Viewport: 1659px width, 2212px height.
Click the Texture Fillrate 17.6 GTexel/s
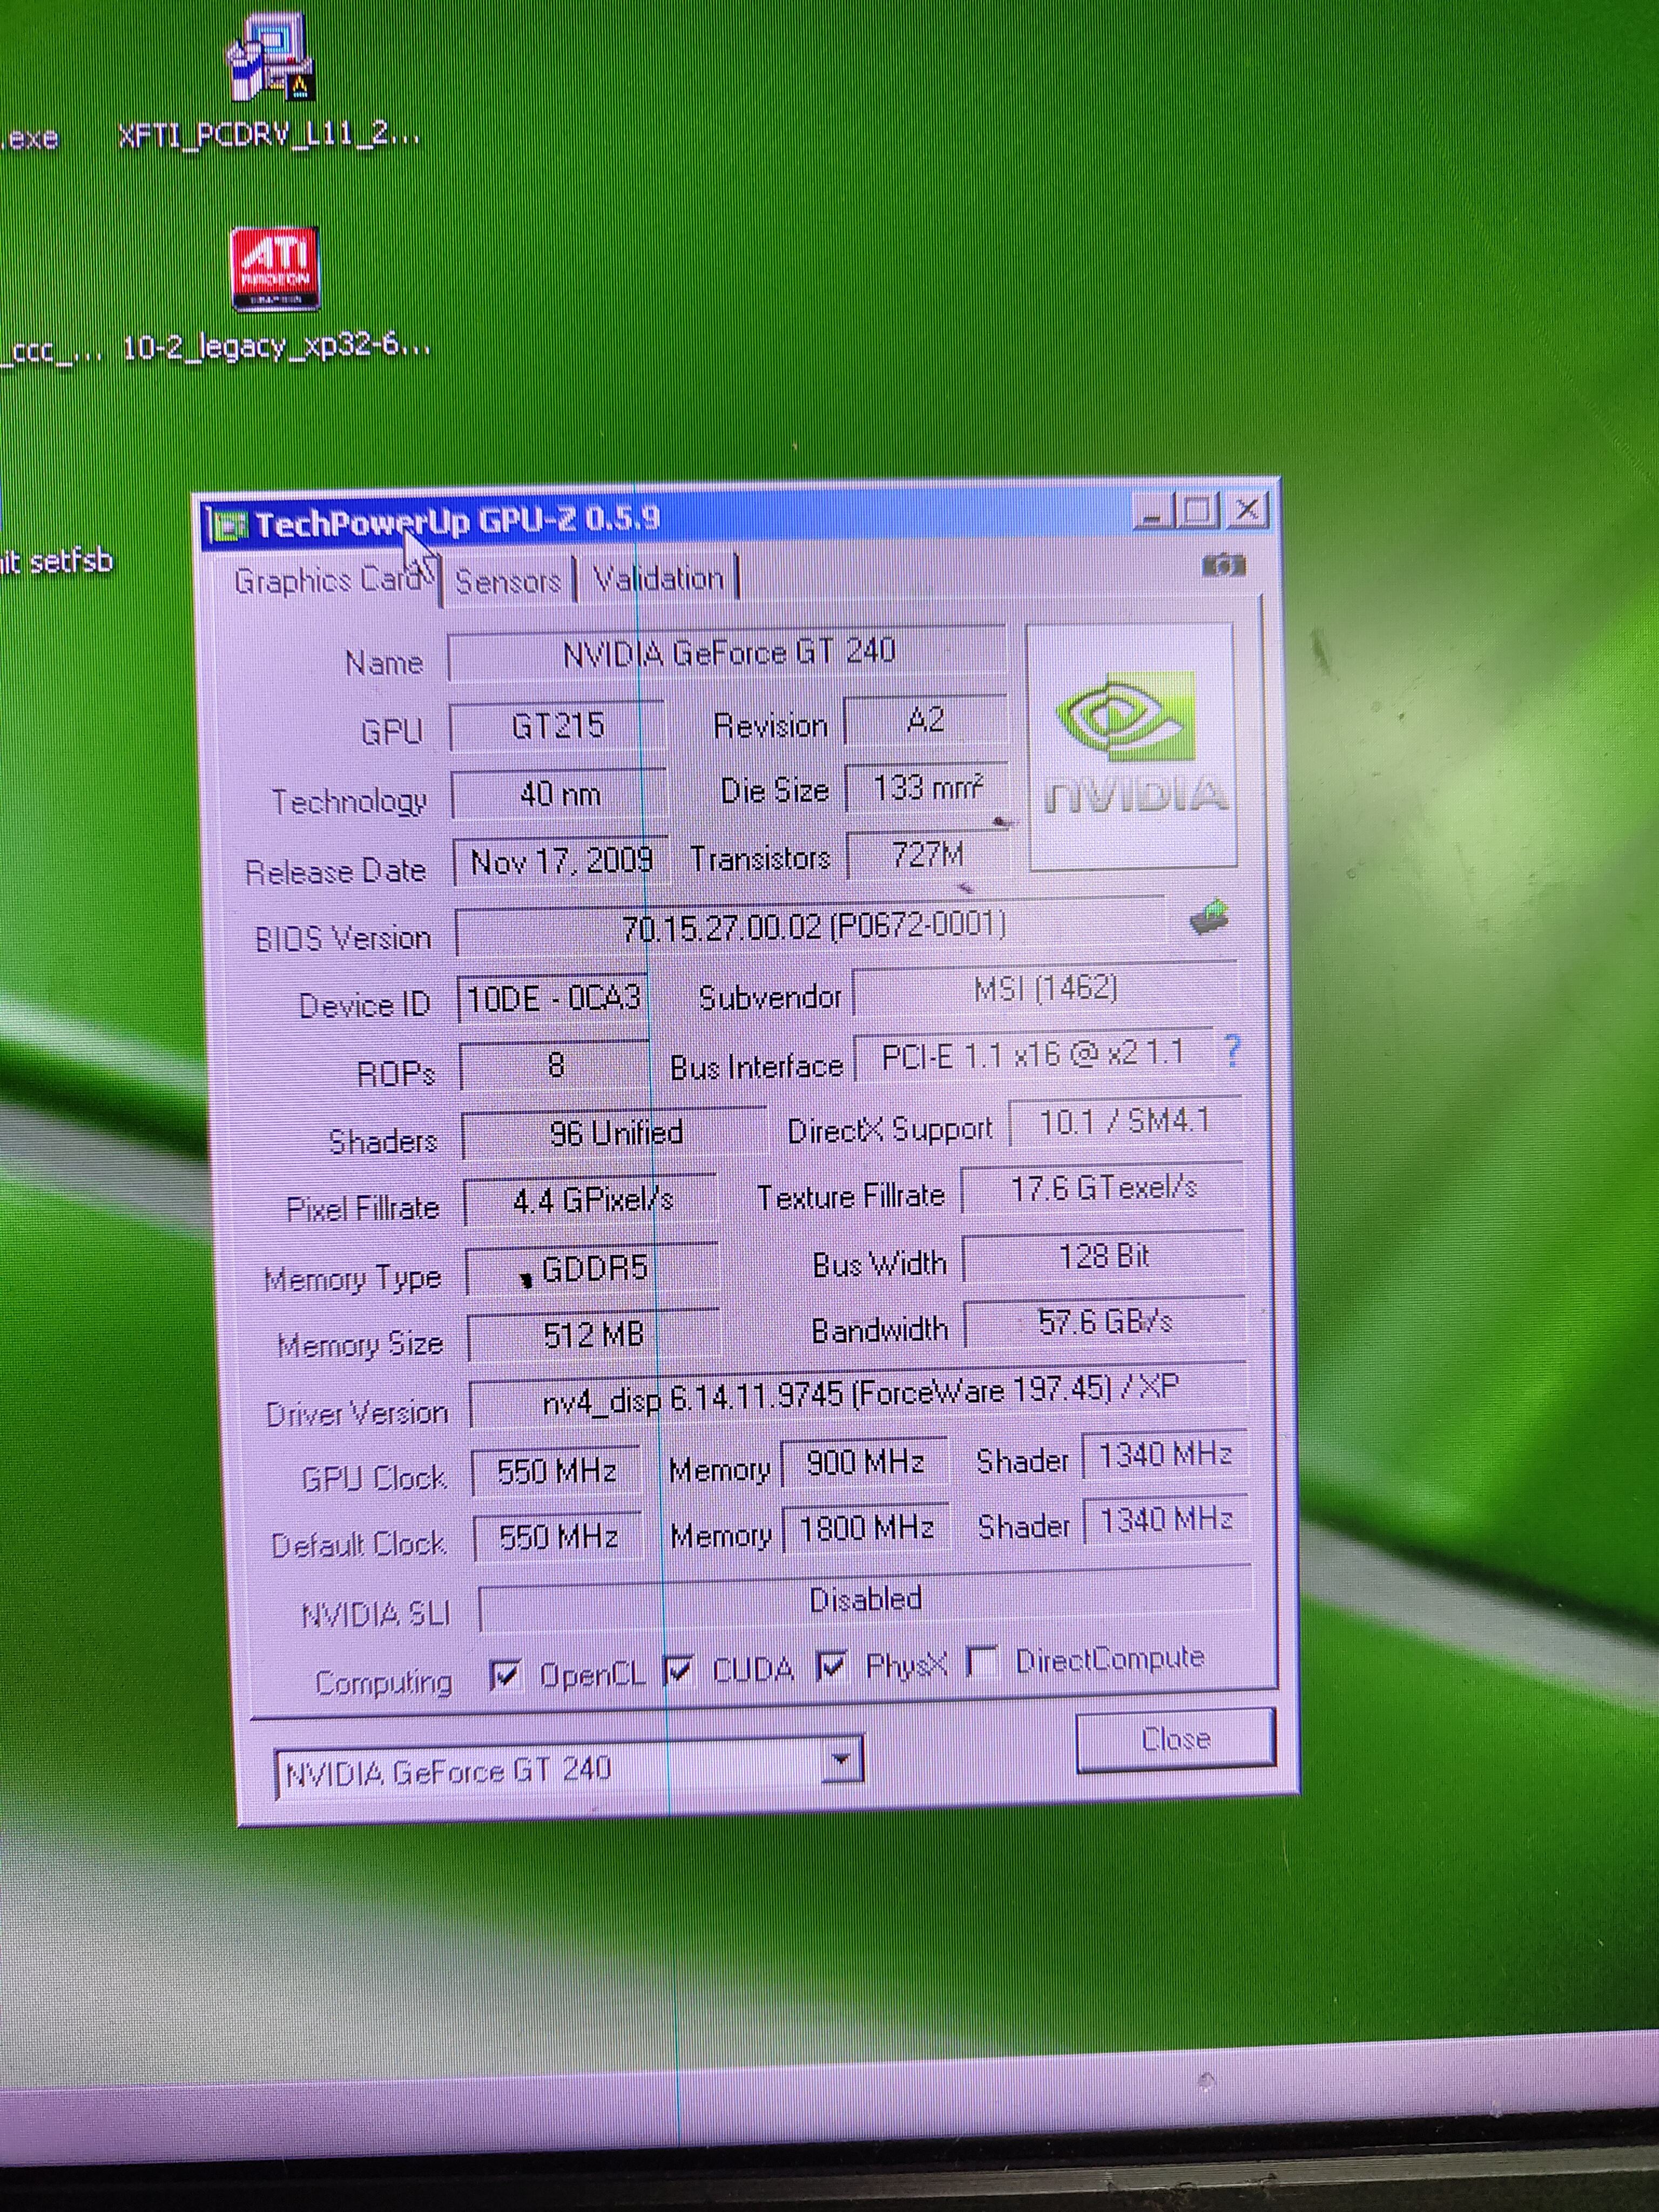point(1103,1188)
